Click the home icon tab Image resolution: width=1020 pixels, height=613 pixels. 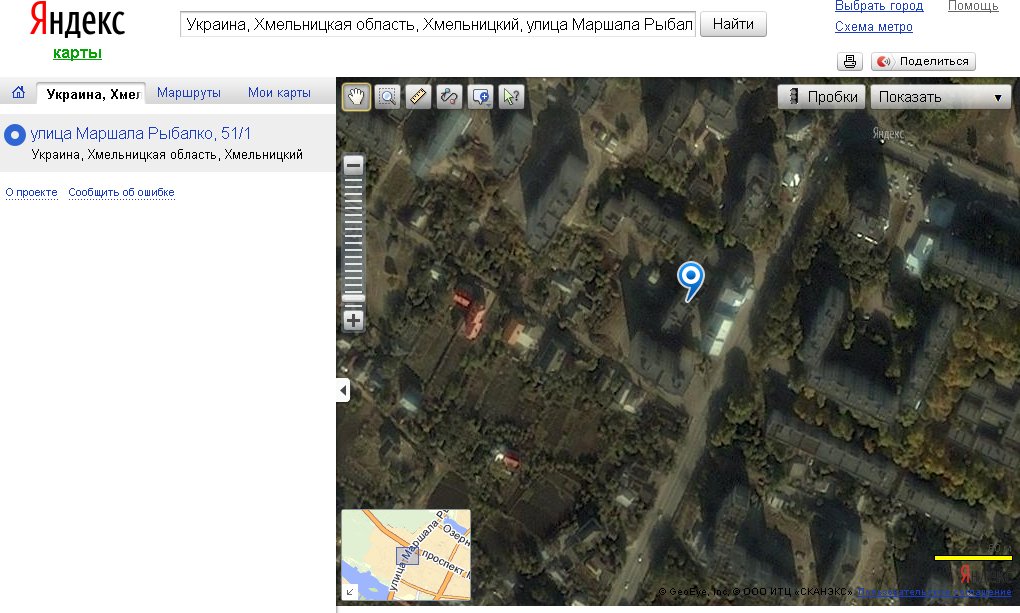pos(18,92)
